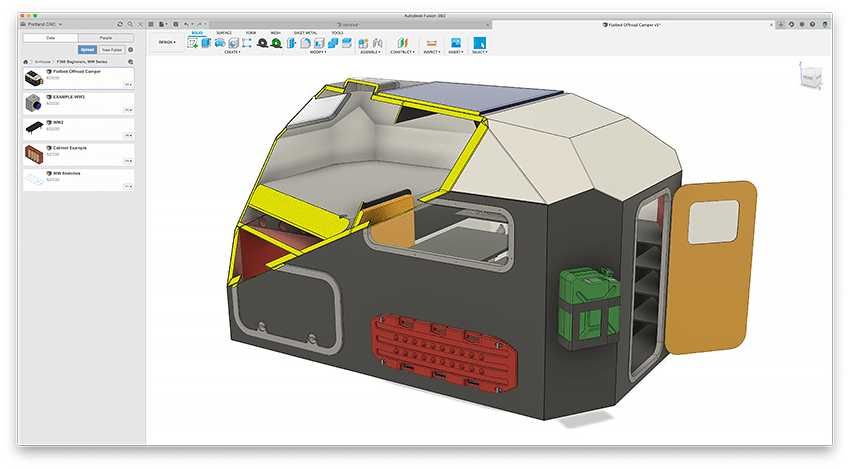Refresh the data panel
Screen dimensions: 850x469
pos(121,22)
